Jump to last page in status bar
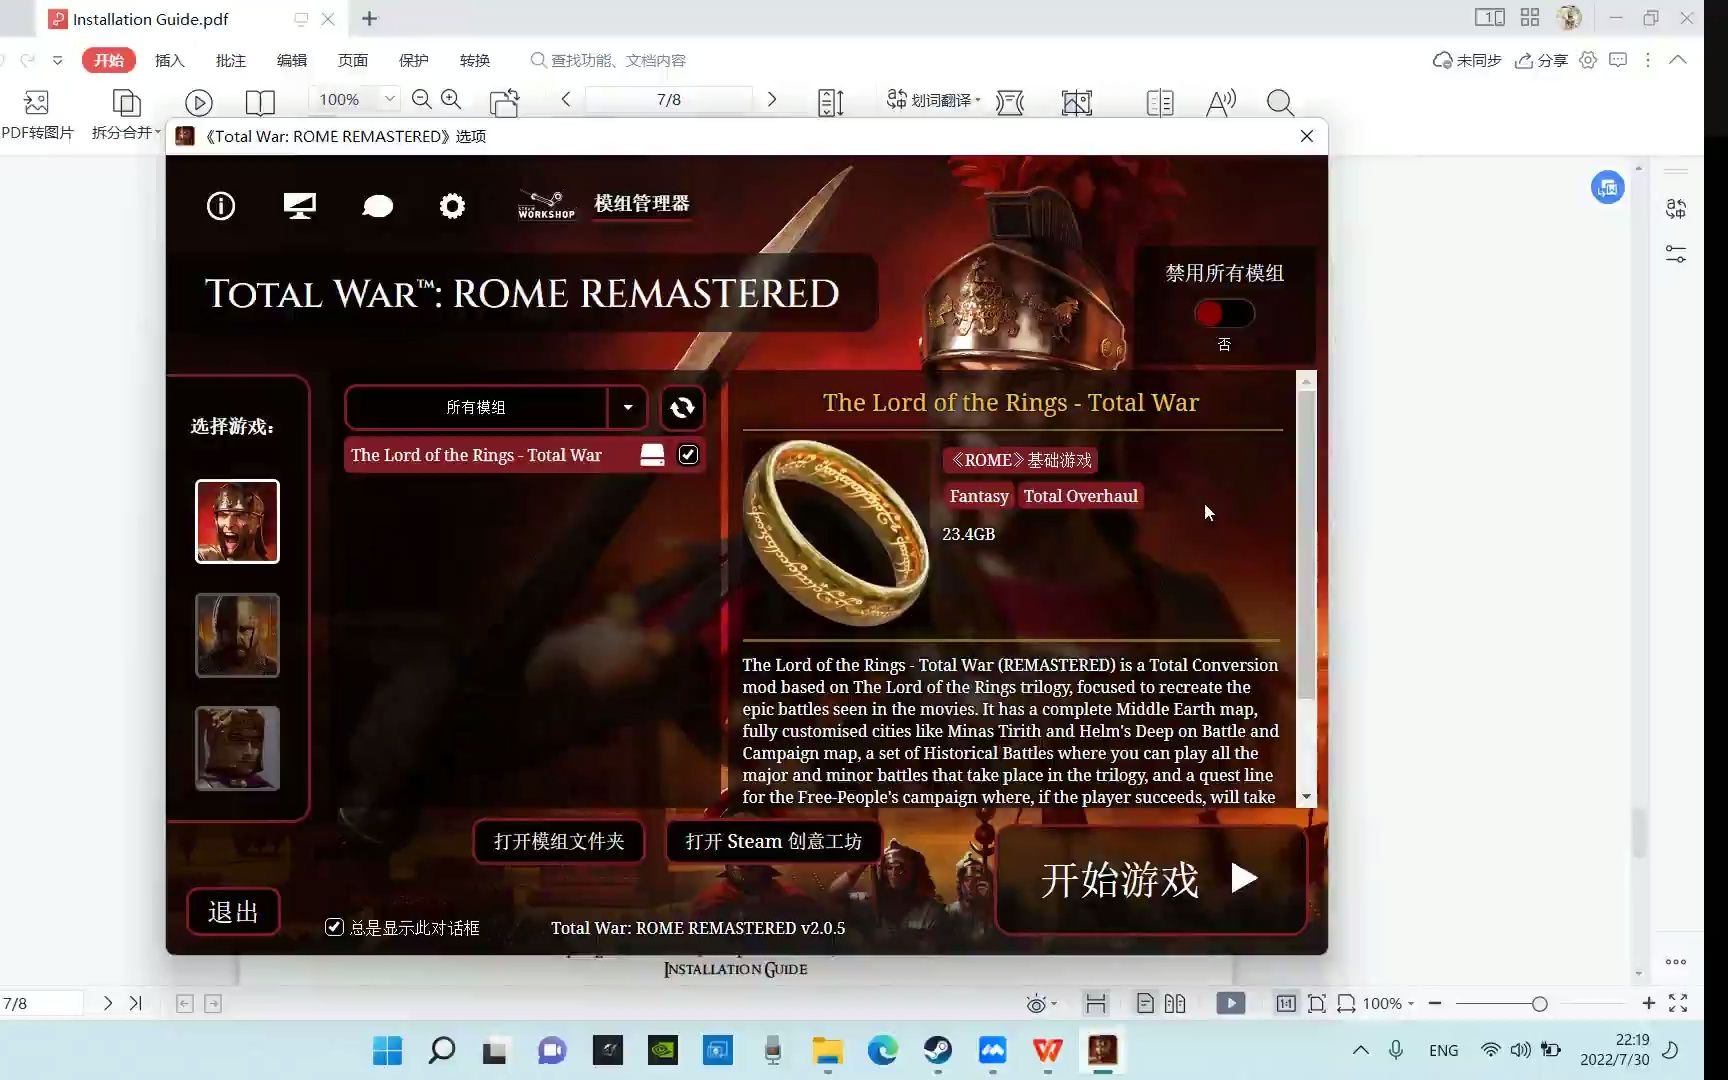This screenshot has width=1728, height=1080. click(x=136, y=1003)
